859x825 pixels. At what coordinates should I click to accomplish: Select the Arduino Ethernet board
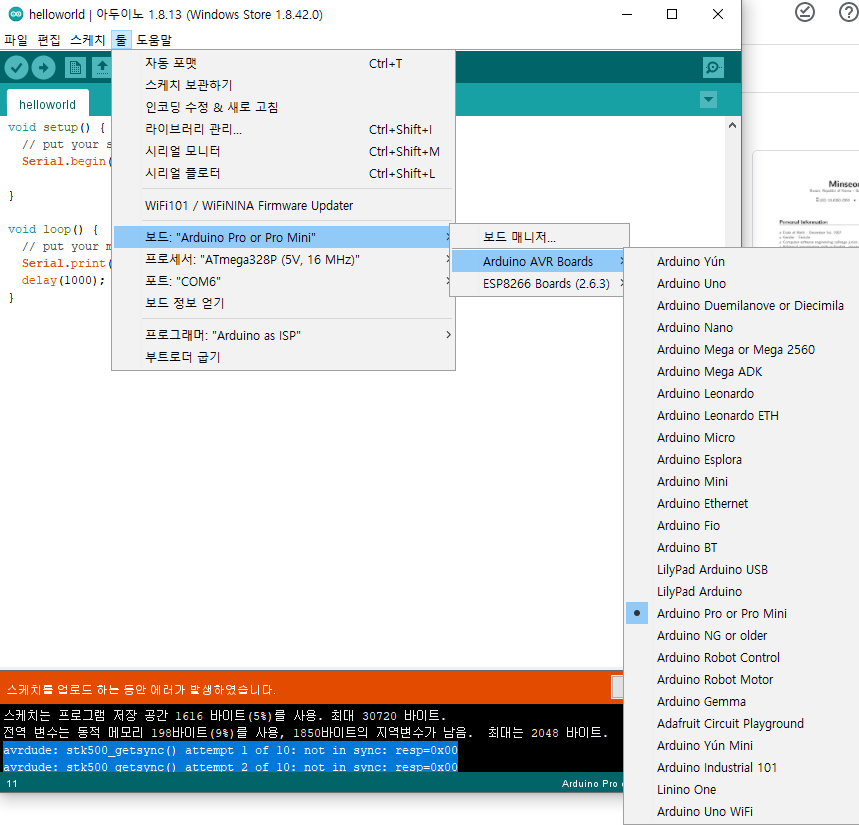pyautogui.click(x=742, y=503)
